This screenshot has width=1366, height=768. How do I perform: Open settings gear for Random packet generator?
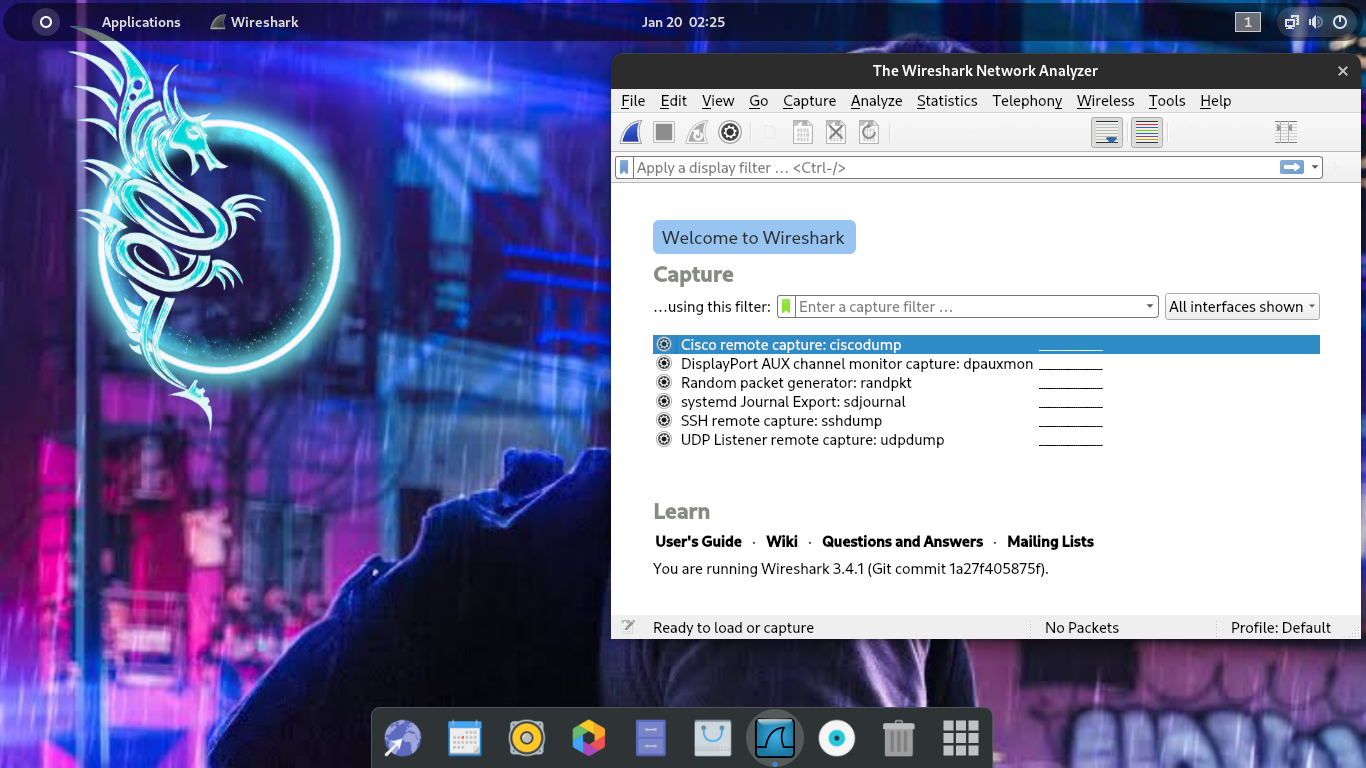664,383
